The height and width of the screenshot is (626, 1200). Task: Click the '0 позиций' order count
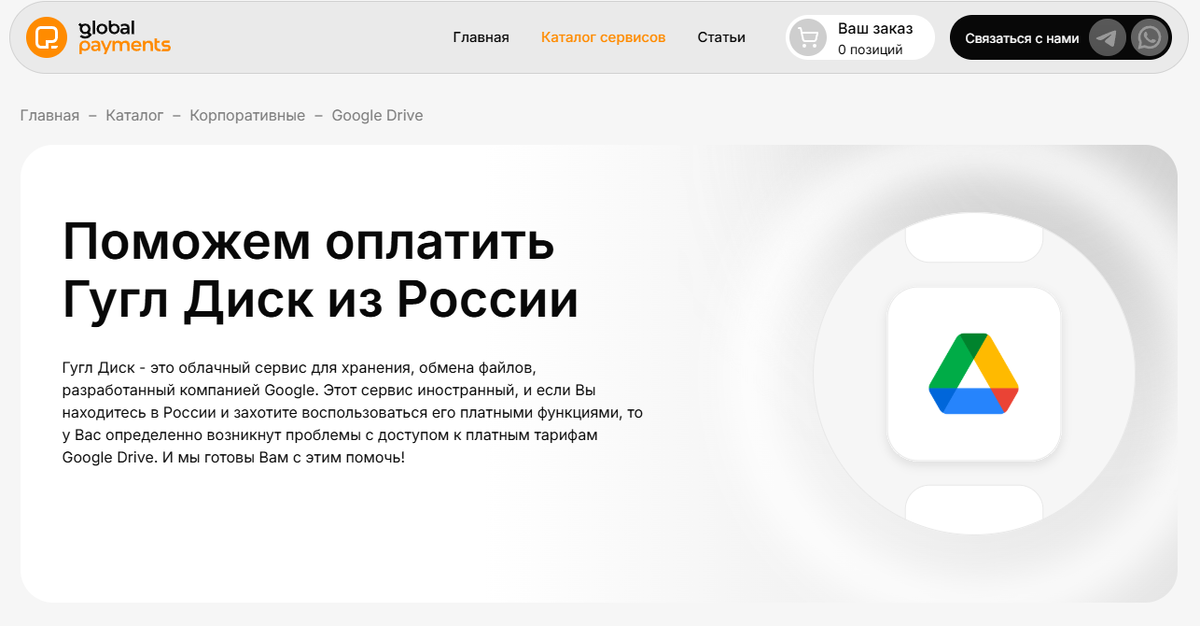pyautogui.click(x=870, y=50)
